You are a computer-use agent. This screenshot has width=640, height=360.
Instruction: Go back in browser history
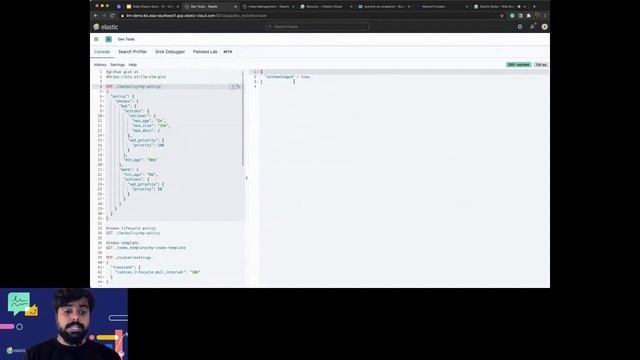[96, 16]
